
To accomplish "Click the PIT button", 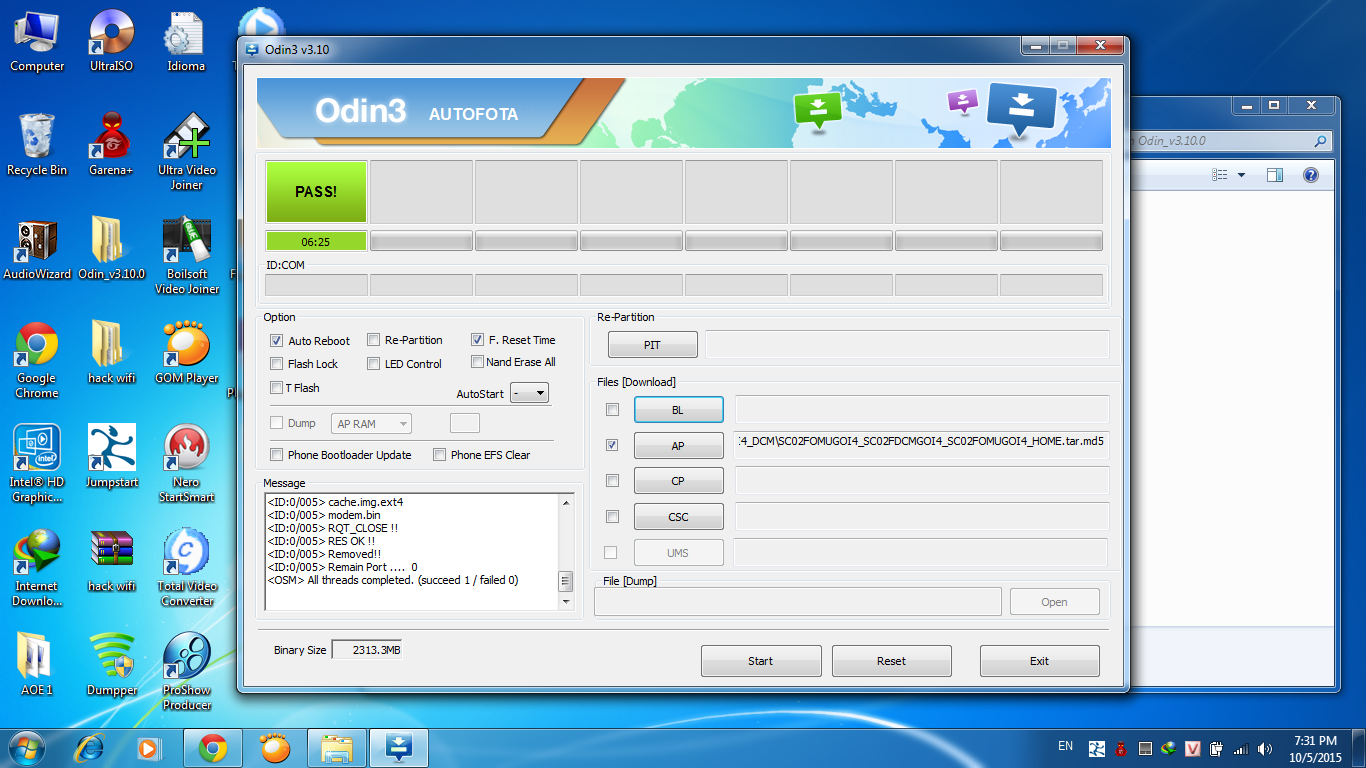I will pos(652,345).
